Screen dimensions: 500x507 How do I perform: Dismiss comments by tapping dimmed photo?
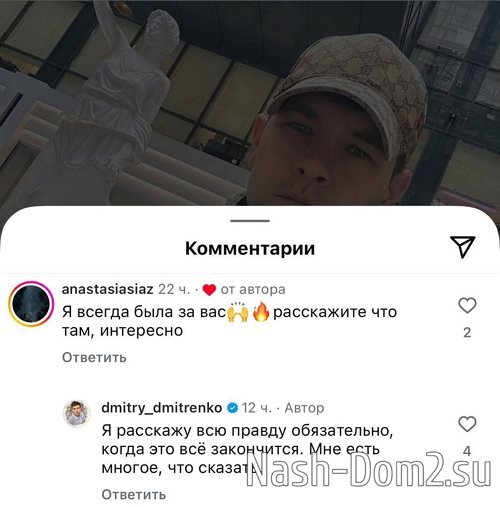click(250, 100)
